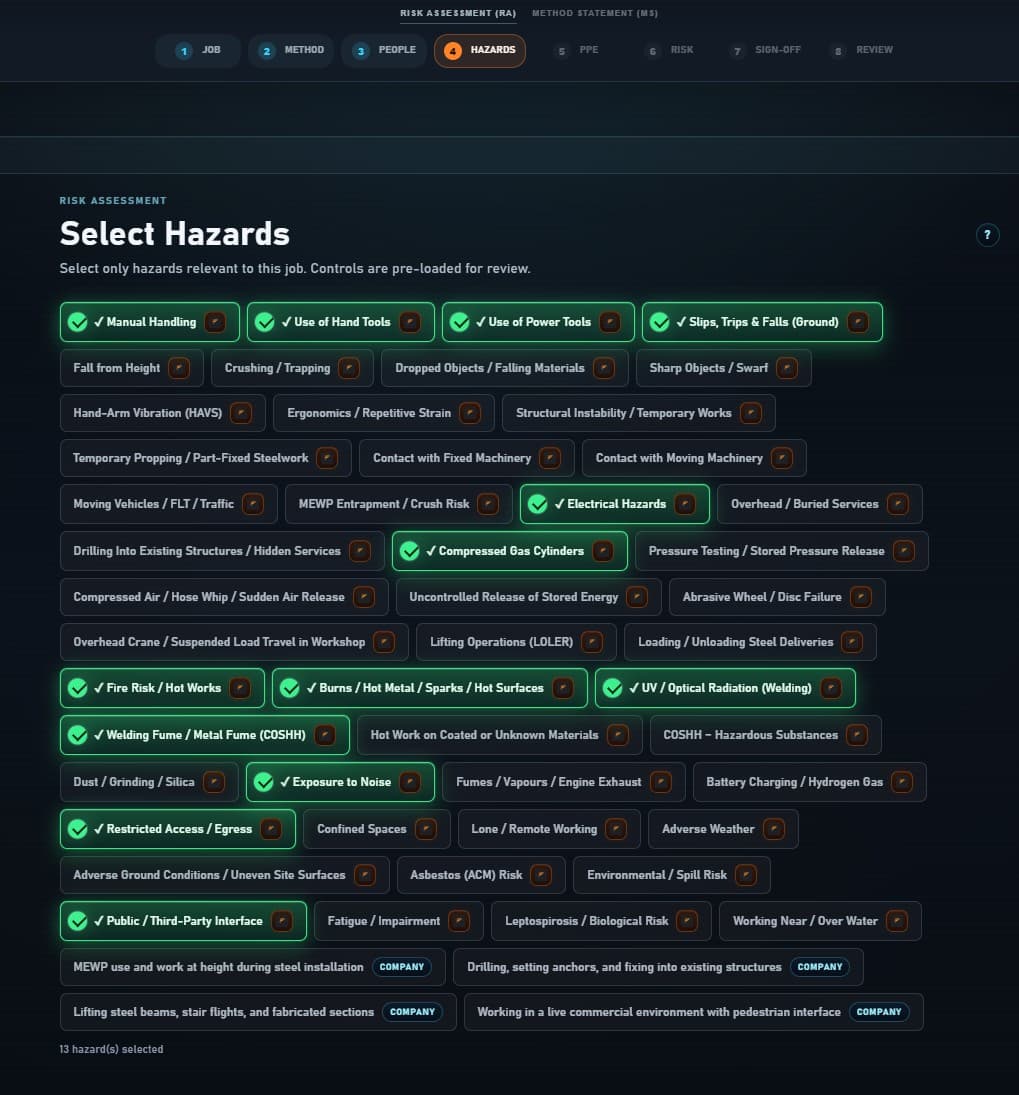This screenshot has width=1019, height=1095.
Task: Click the edit icon beside COSHH – Hazardous Substances
Action: 857,735
